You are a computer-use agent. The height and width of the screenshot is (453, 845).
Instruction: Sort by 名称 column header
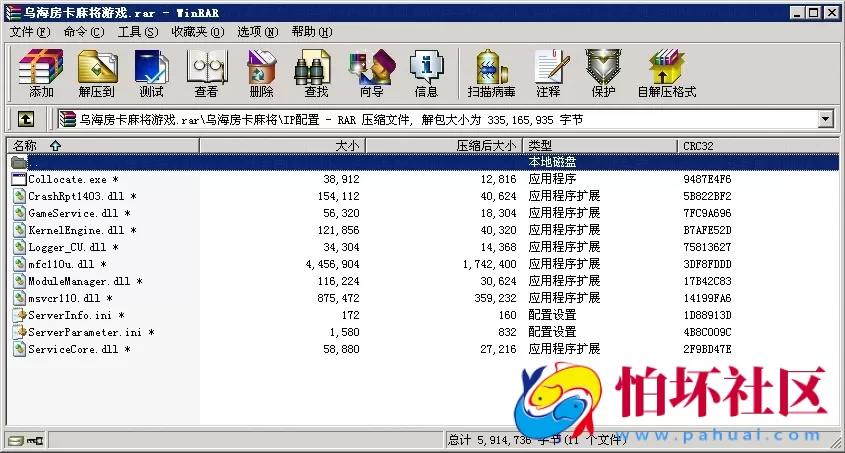[103, 145]
